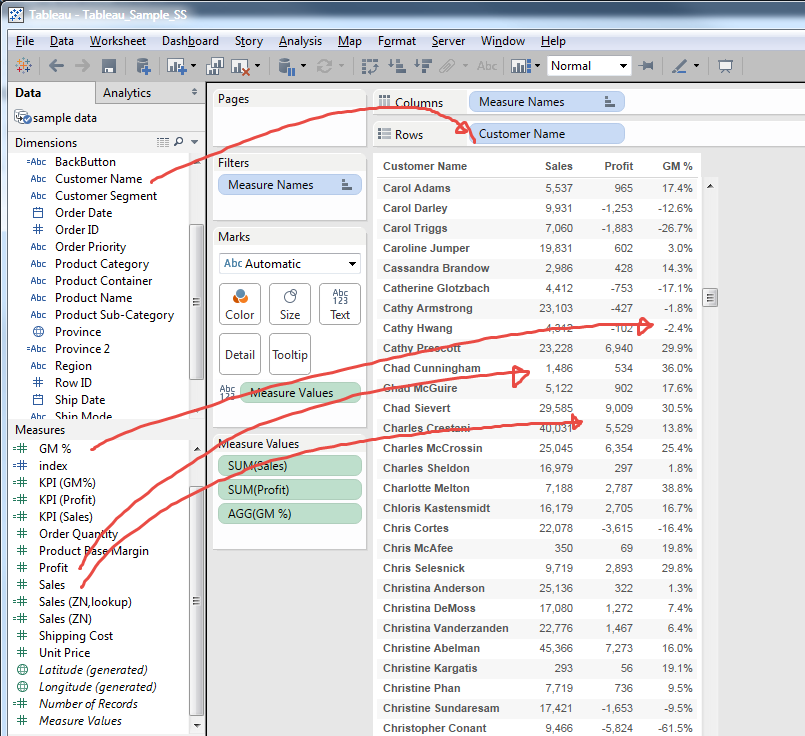Select the Shipping Cost measure field
805x736 pixels.
(x=76, y=635)
